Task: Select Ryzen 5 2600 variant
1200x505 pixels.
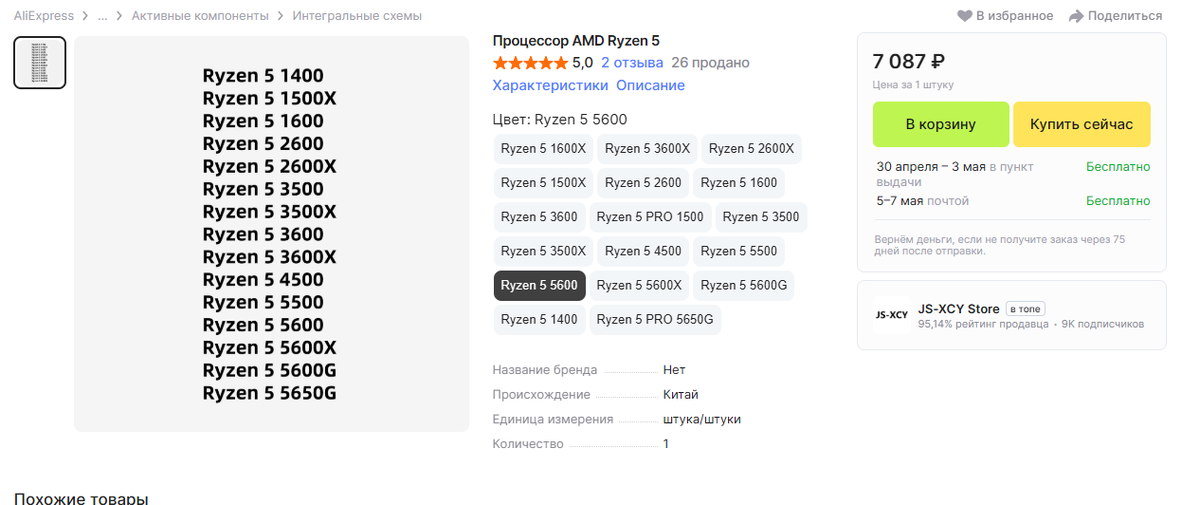Action: tap(643, 183)
